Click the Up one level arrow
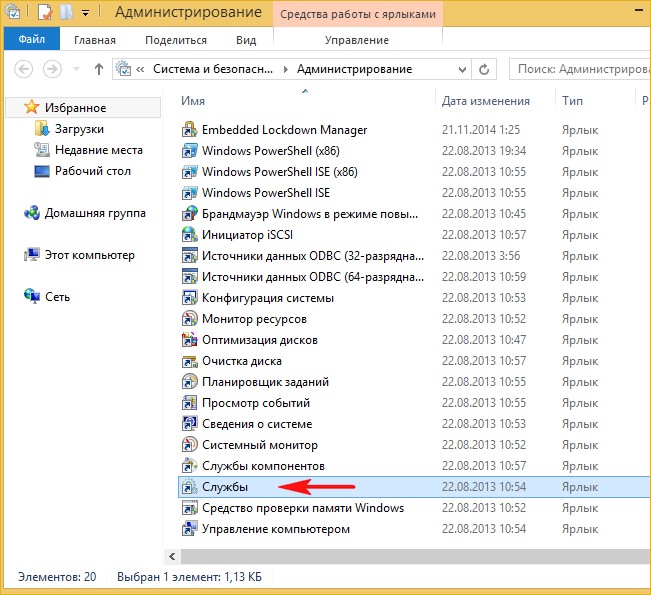Image resolution: width=651 pixels, height=595 pixels. point(99,70)
